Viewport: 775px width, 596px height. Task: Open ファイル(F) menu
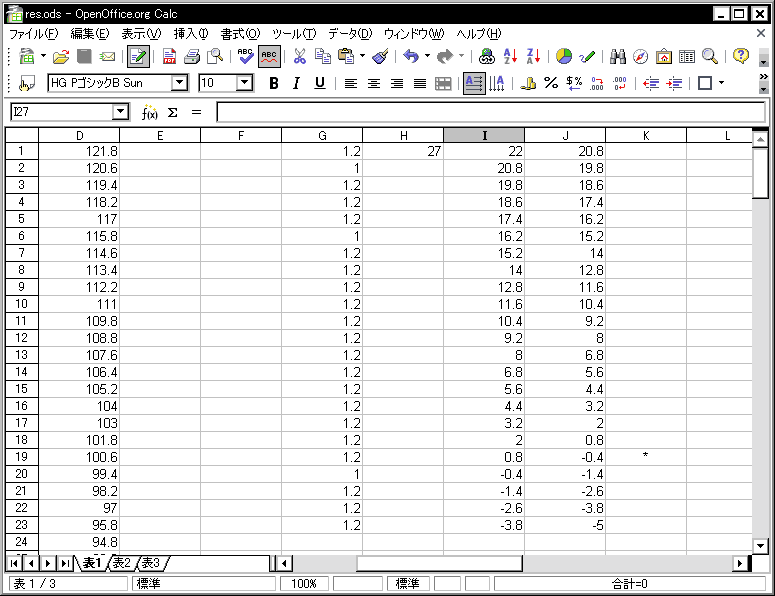coord(34,34)
